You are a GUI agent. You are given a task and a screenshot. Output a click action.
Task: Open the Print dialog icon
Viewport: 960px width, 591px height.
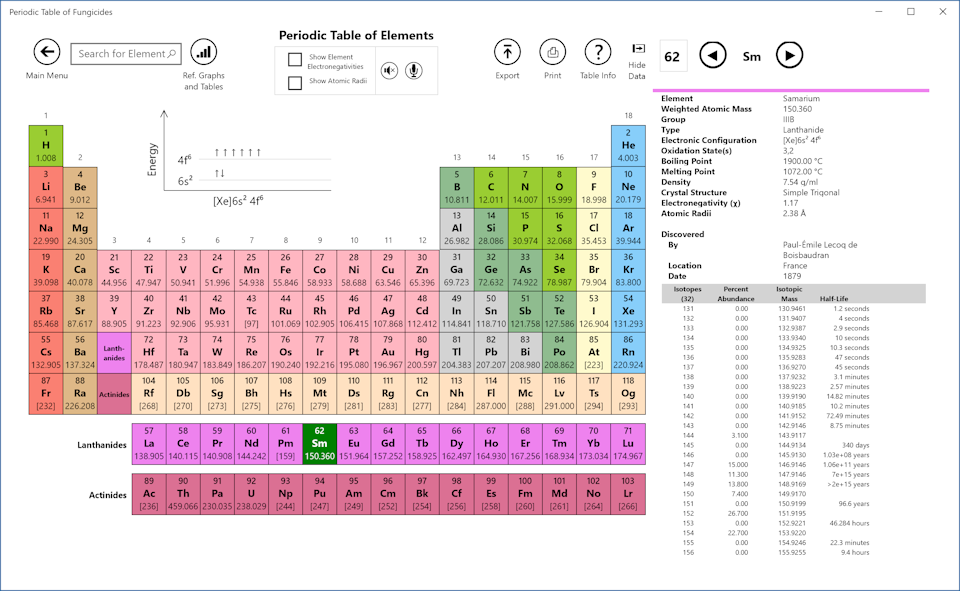[x=552, y=53]
